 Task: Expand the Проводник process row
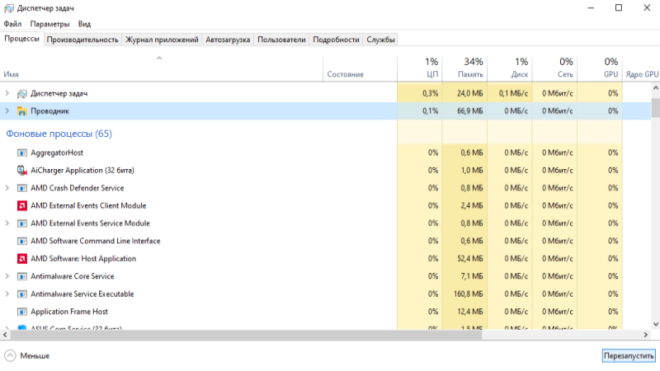[x=7, y=111]
